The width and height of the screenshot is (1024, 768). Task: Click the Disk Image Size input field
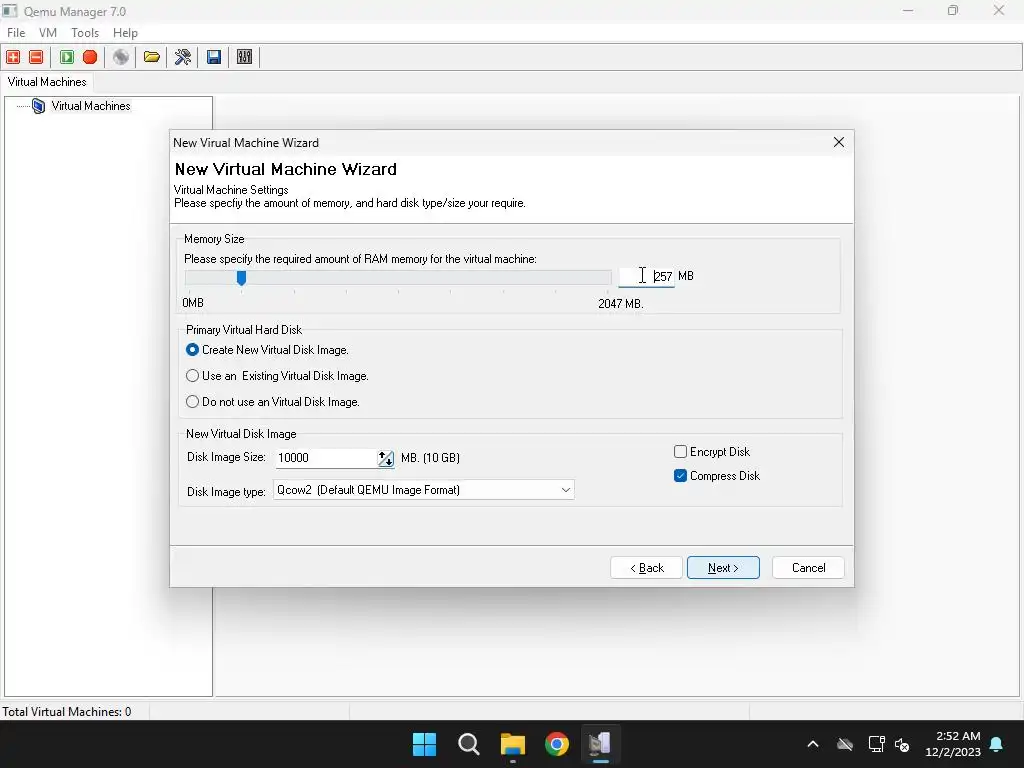click(x=326, y=458)
